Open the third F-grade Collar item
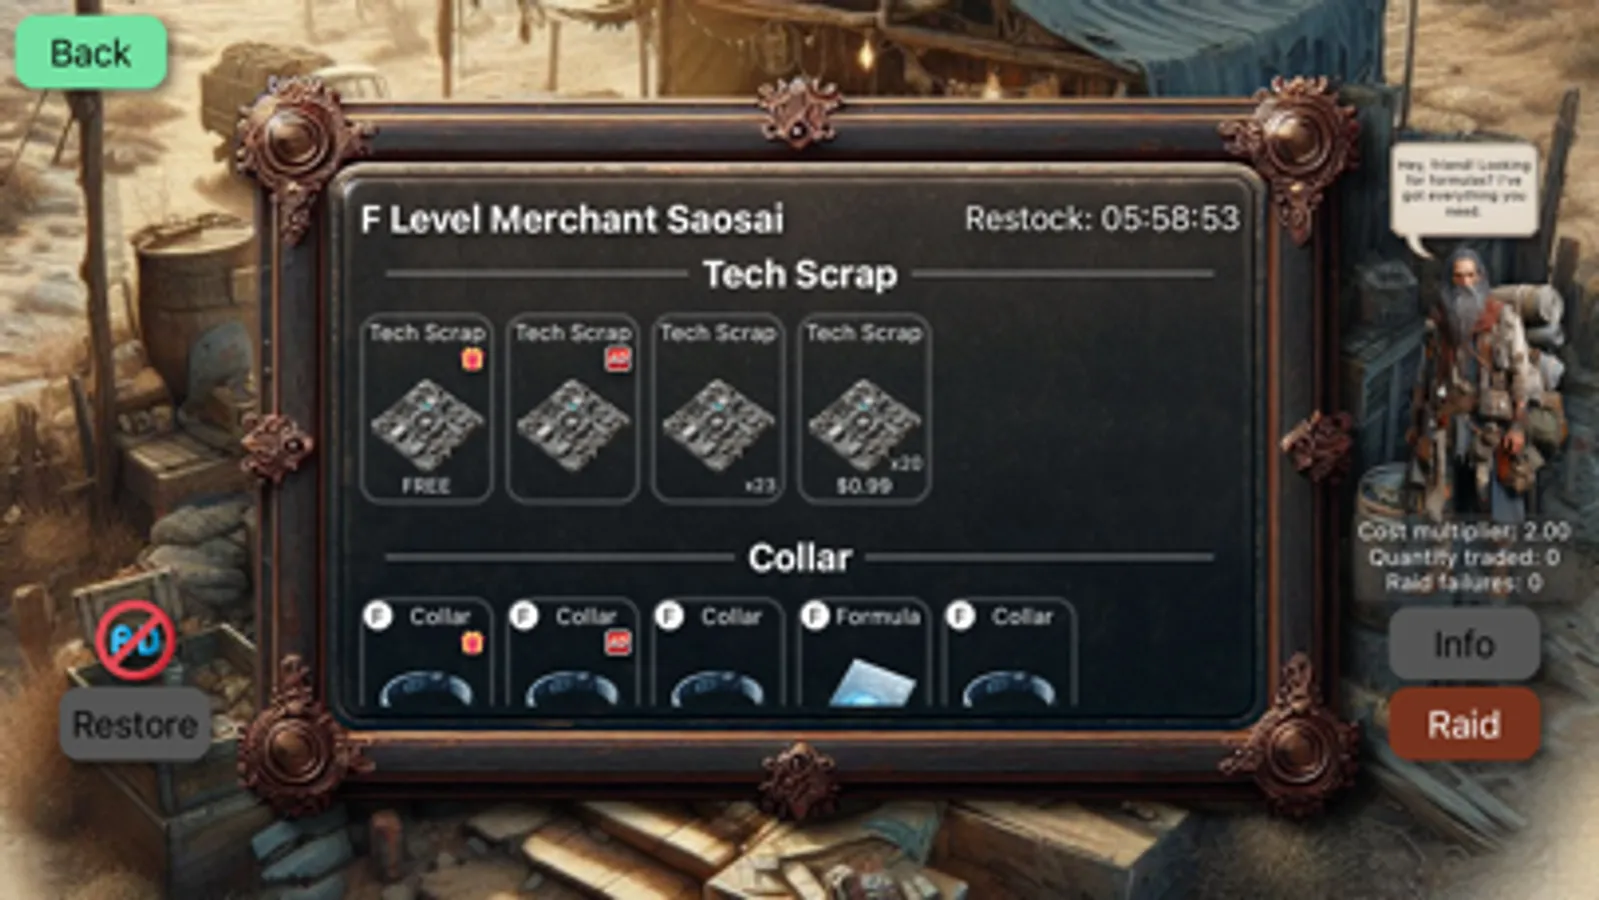Screen dimensions: 1599x900 coord(718,652)
